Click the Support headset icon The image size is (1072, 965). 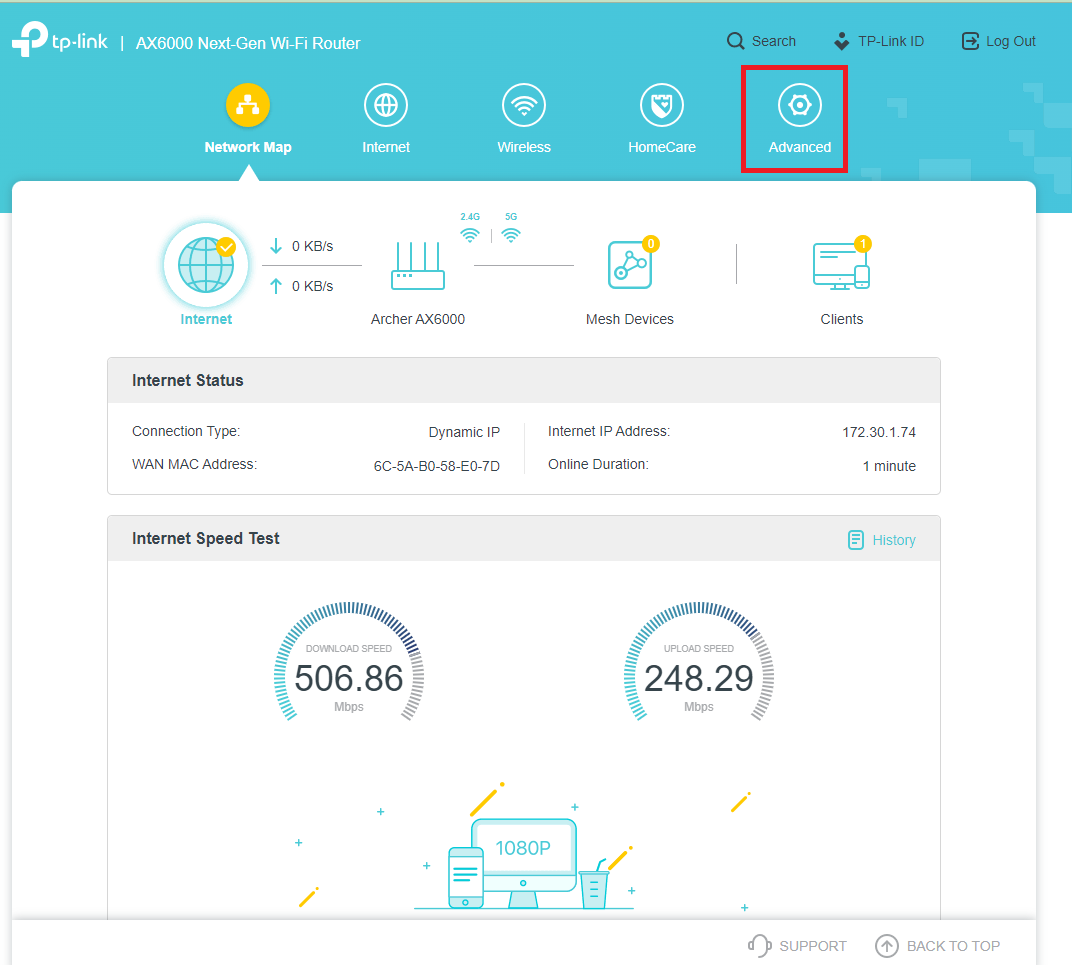759,946
